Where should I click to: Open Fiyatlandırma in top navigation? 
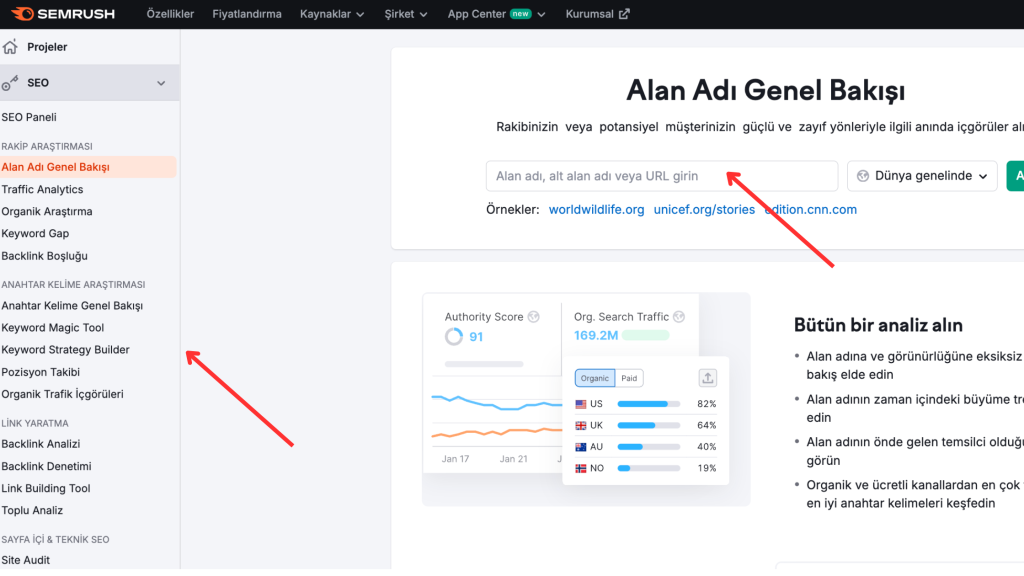(247, 14)
